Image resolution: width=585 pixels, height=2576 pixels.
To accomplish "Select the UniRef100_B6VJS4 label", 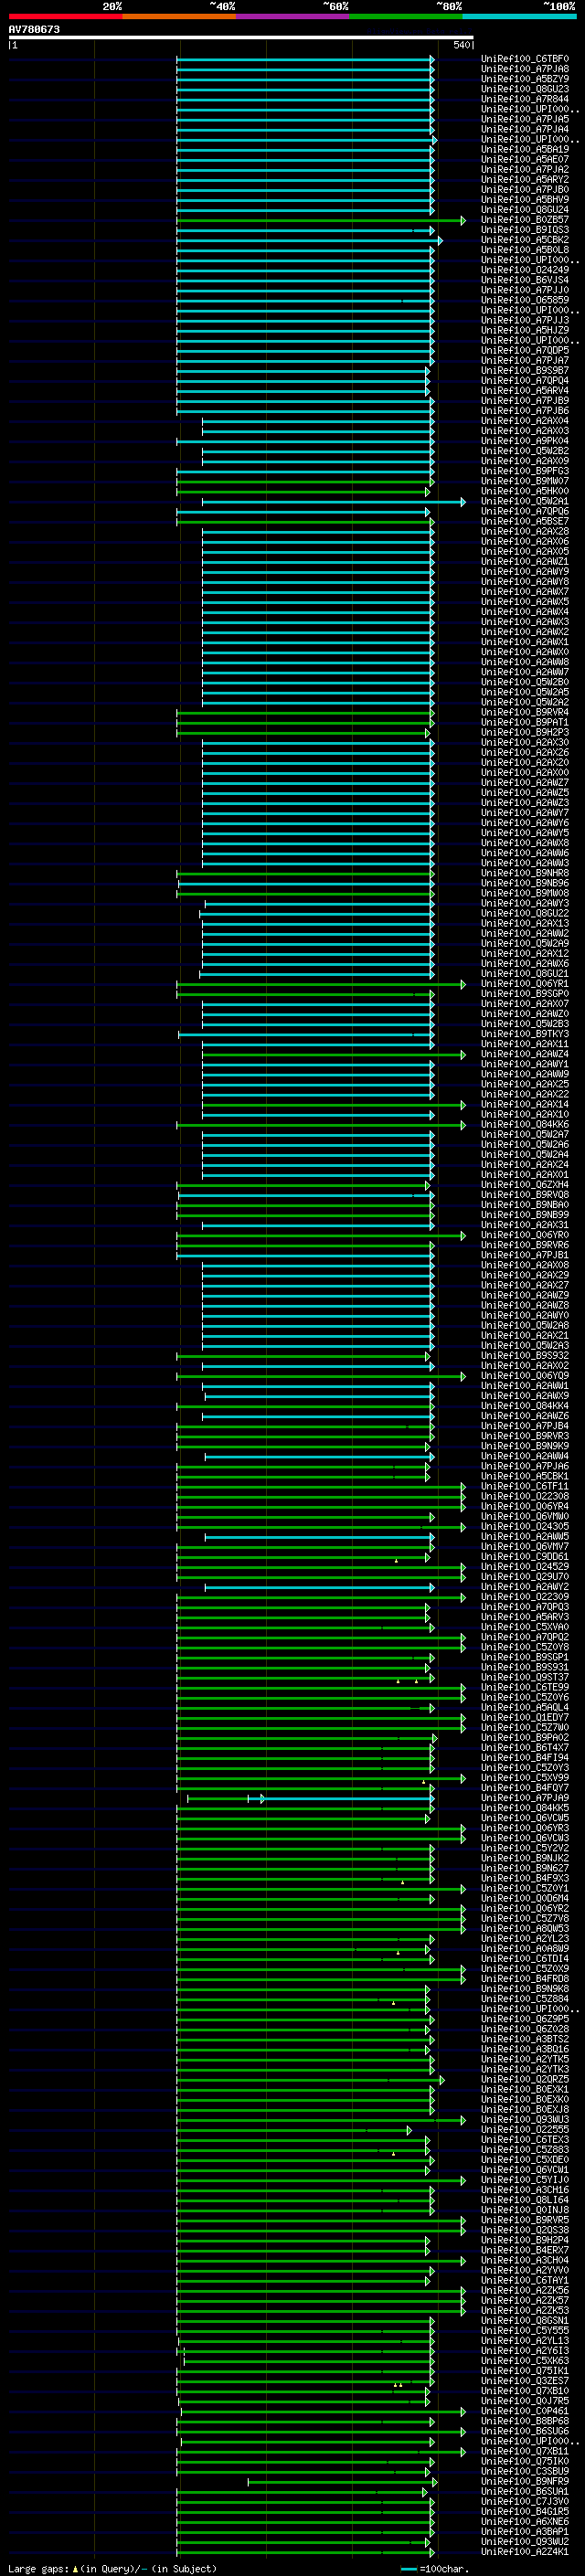I will [525, 280].
